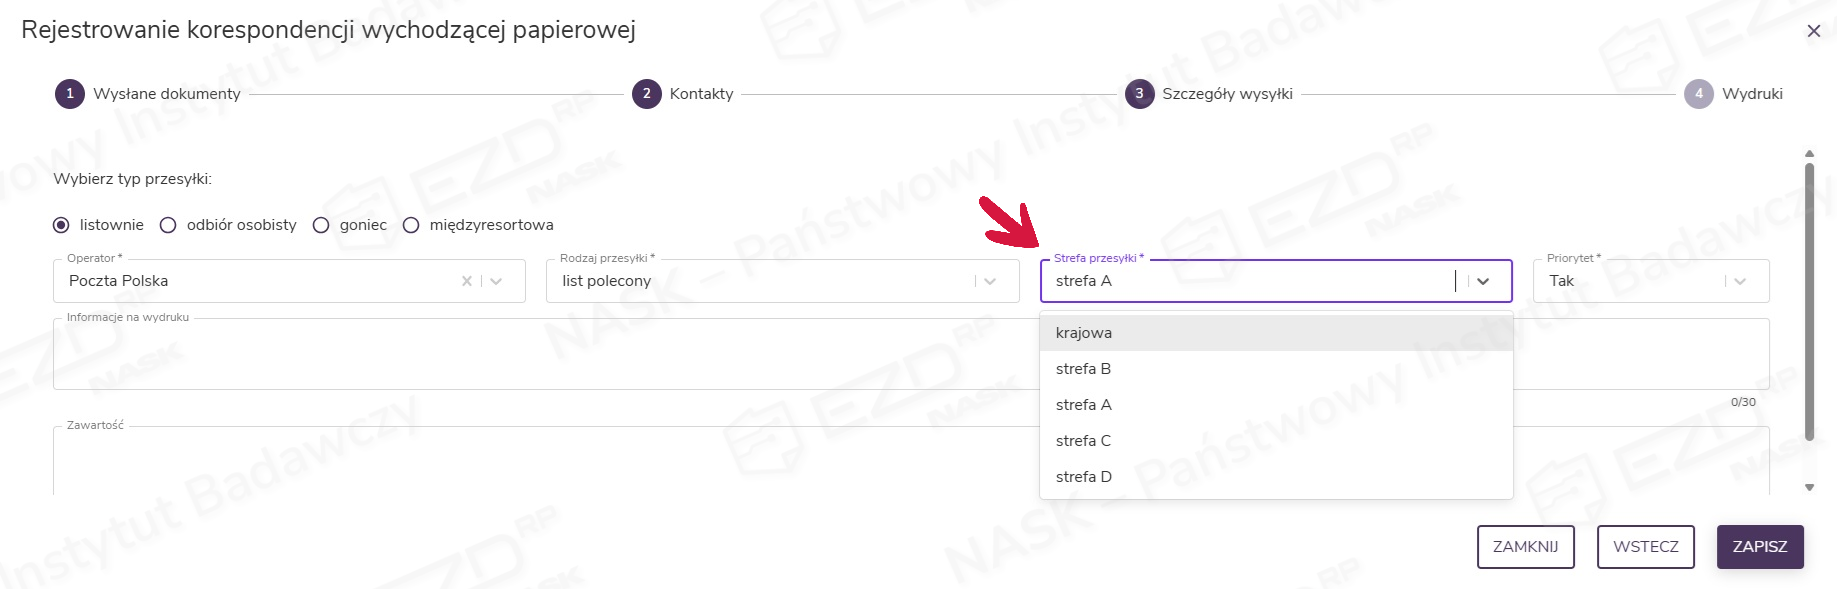This screenshot has width=1837, height=589.
Task: Pick the międzyresortowa shipment type
Action: tap(411, 225)
